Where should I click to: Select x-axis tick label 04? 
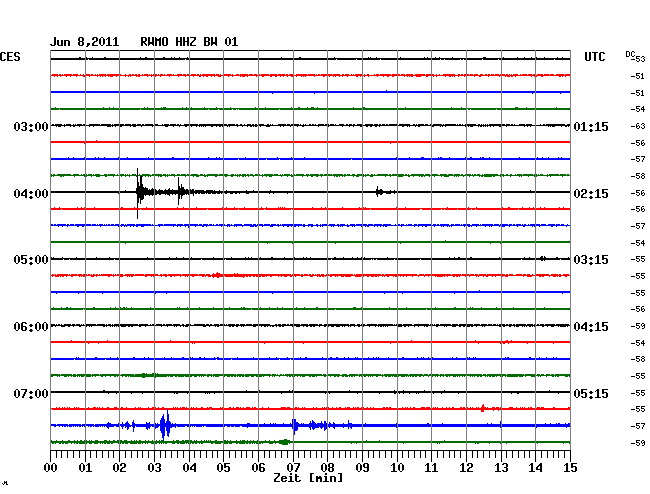[x=189, y=467]
